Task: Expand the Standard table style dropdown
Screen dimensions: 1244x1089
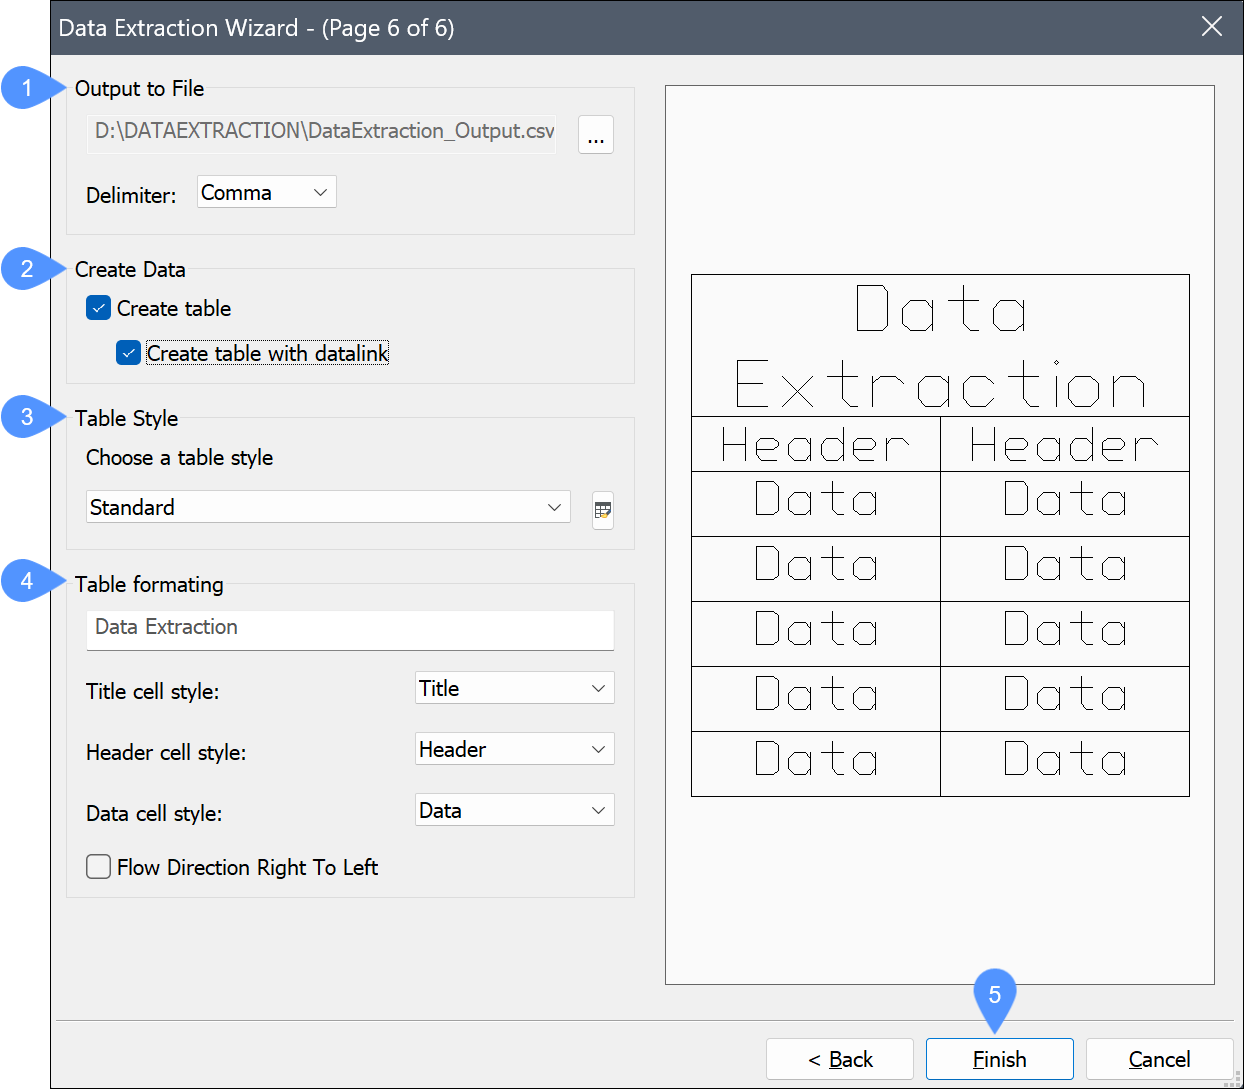Action: tap(328, 507)
